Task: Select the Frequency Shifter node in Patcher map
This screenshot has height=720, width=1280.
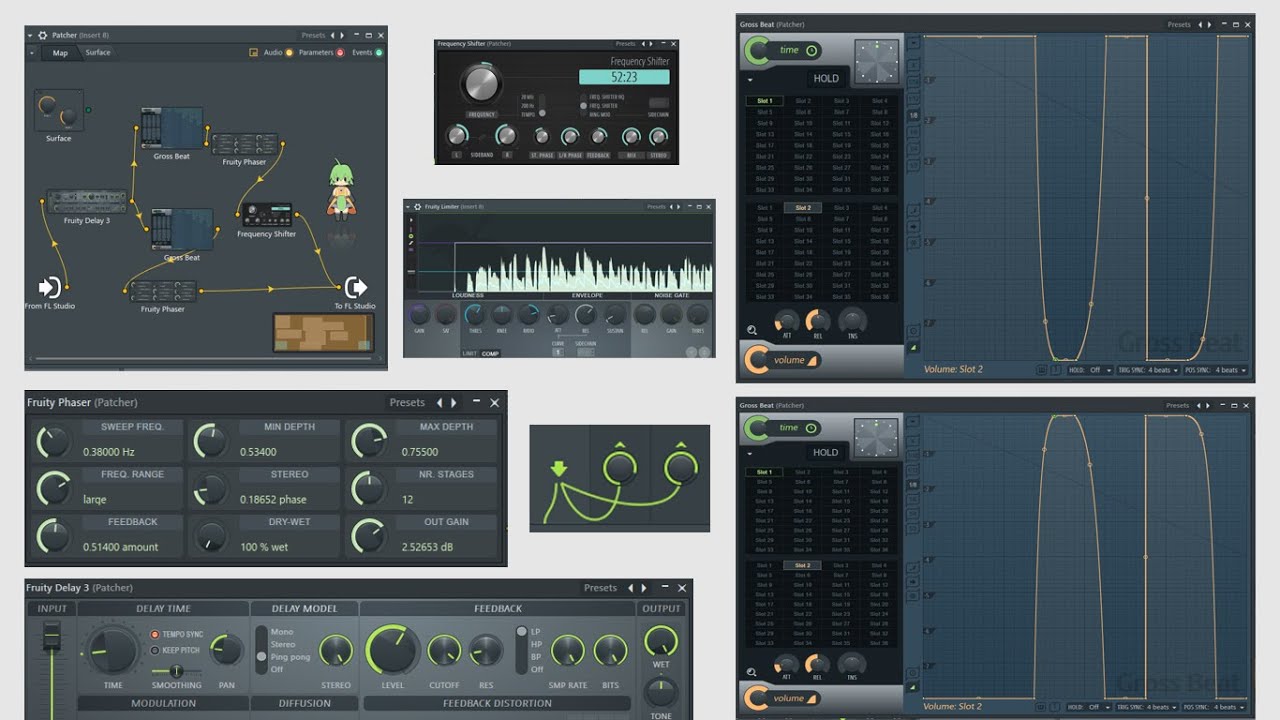Action: click(266, 215)
